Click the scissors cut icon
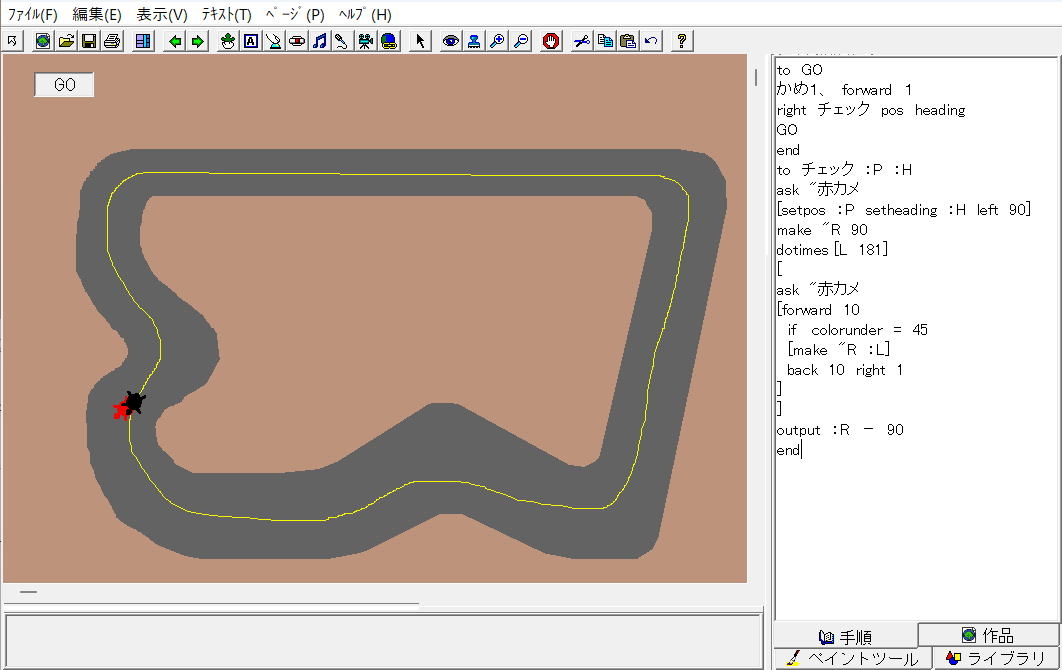The image size is (1062, 670). click(x=582, y=41)
